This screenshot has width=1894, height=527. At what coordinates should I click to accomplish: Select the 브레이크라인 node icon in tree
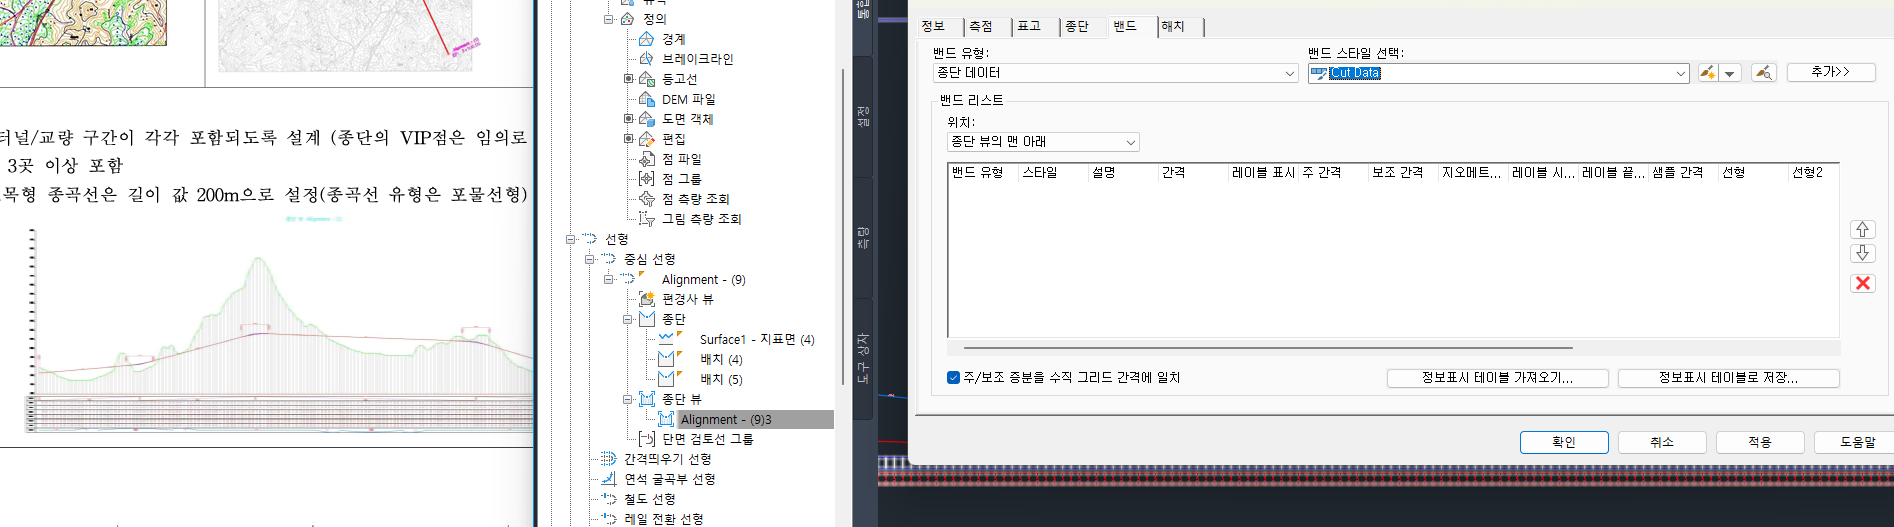tap(646, 59)
